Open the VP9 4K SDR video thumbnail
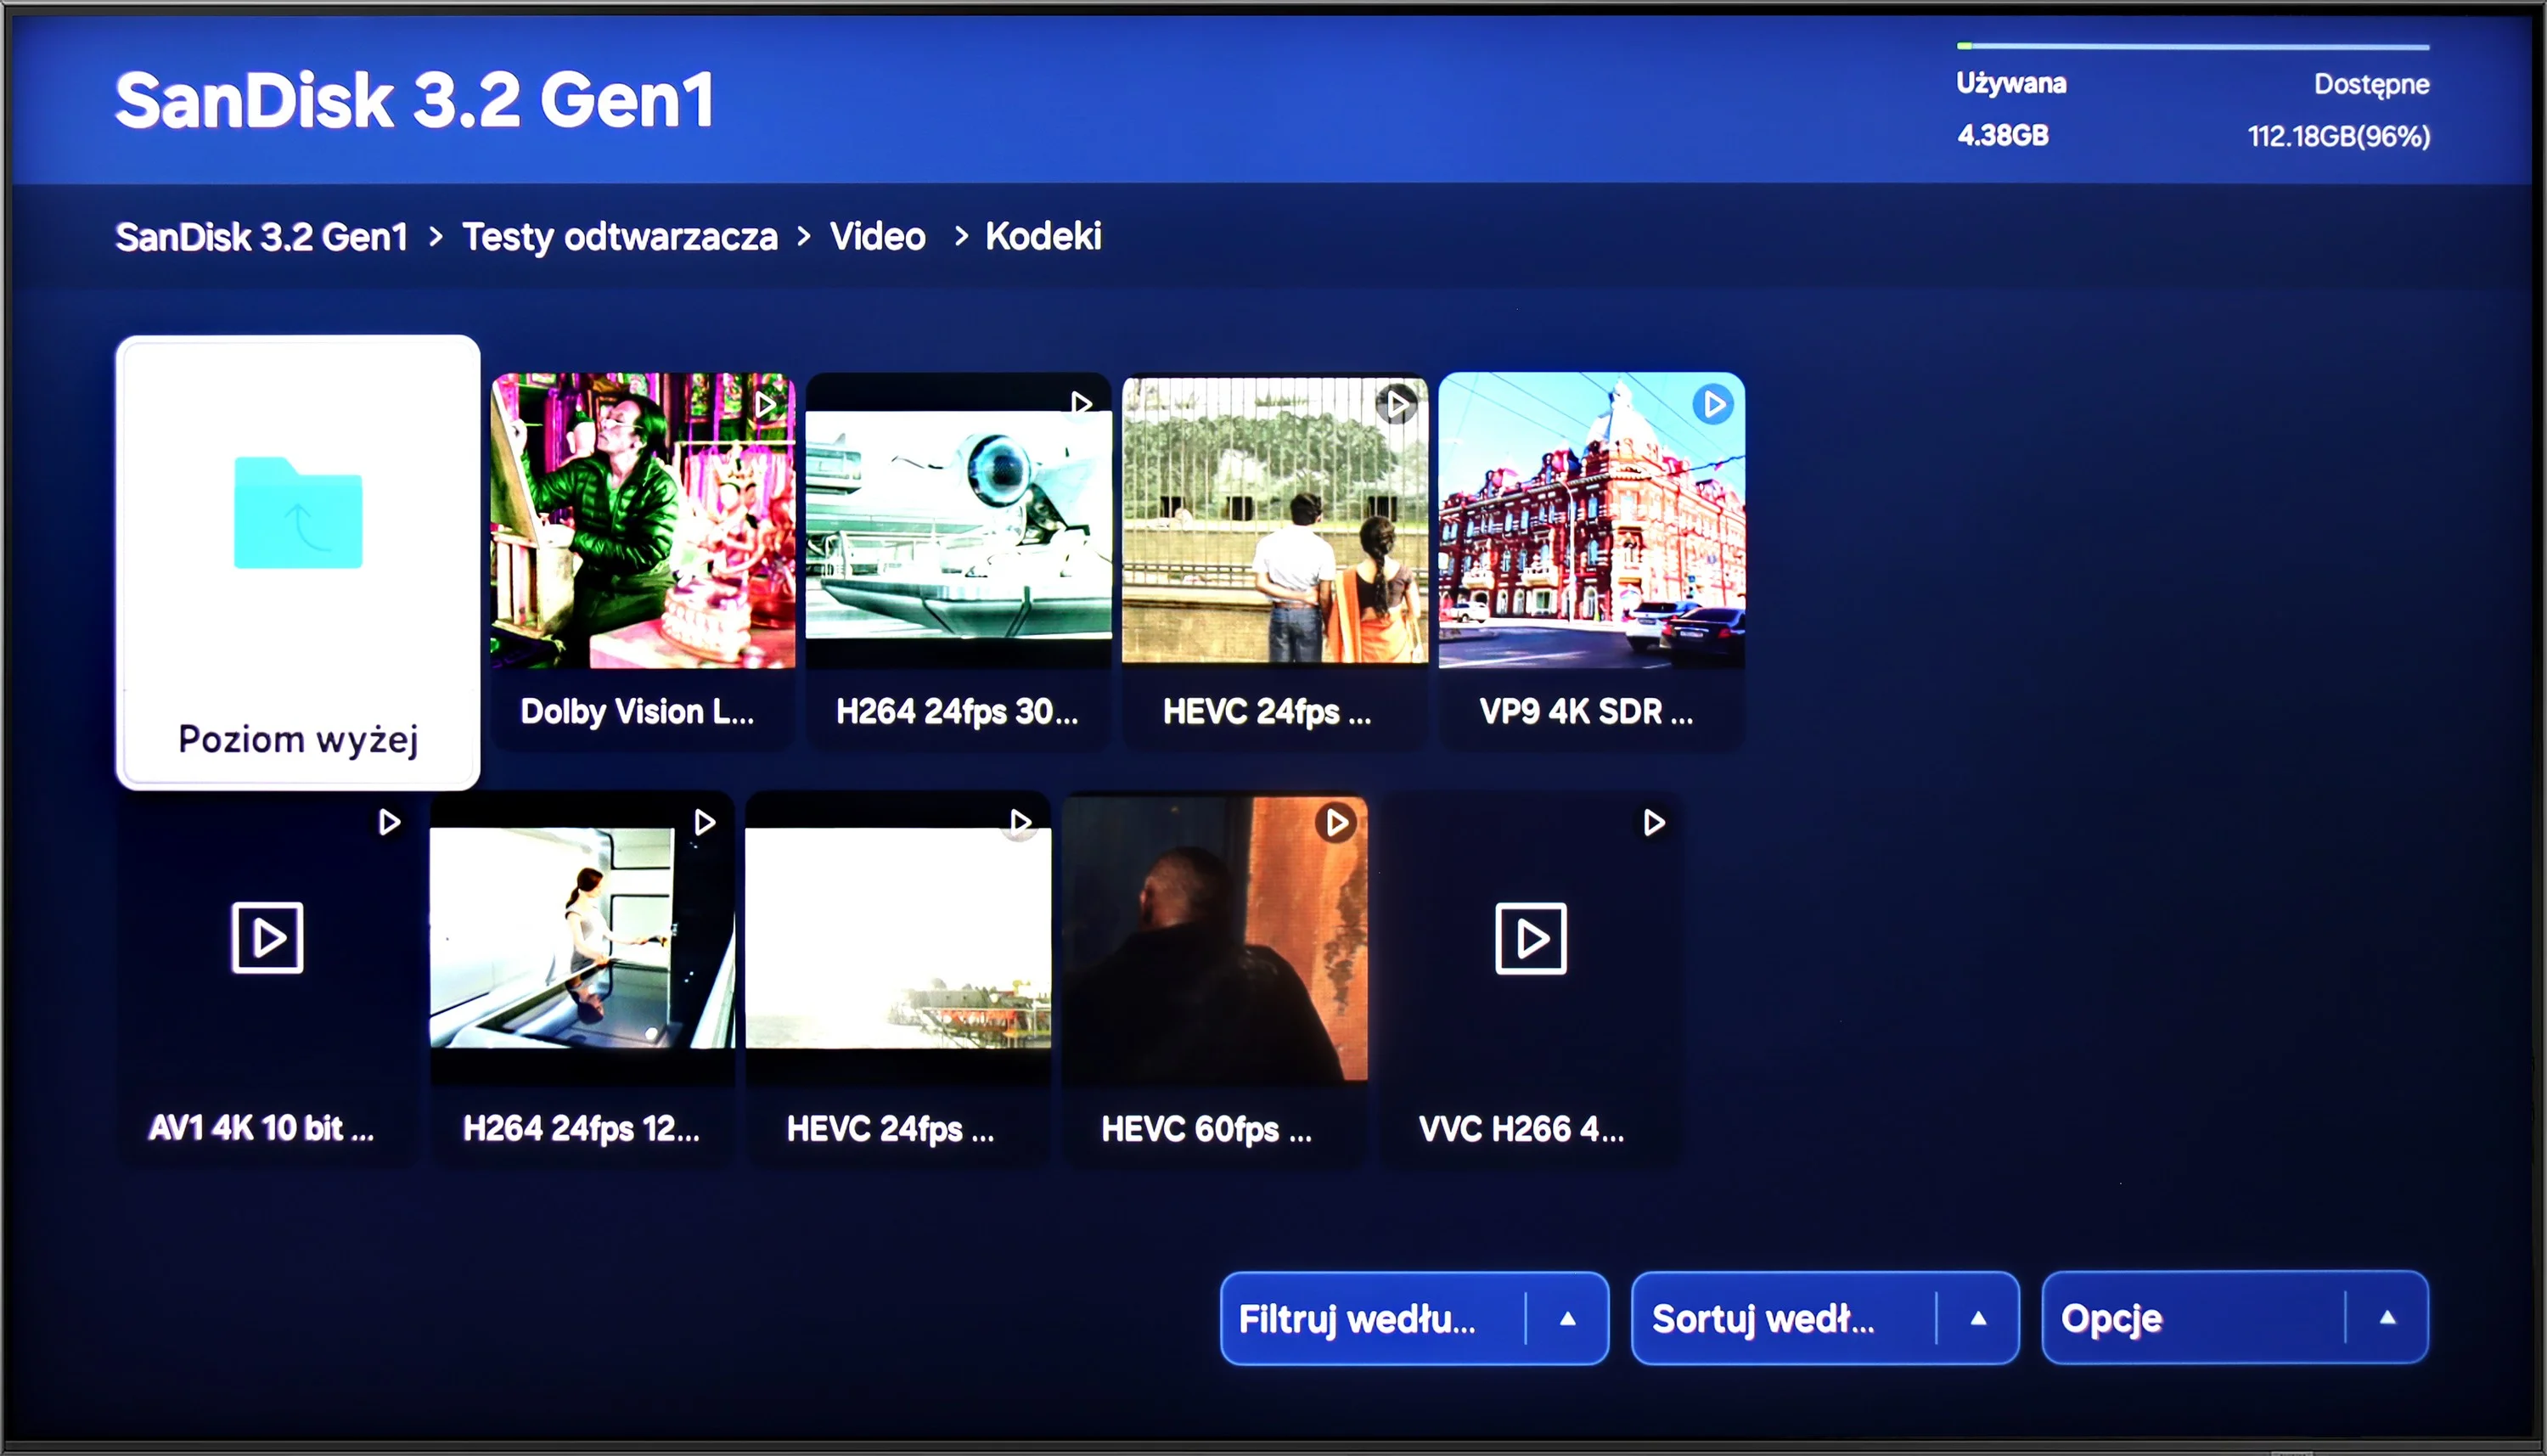This screenshot has height=1456, width=2547. coord(1592,520)
